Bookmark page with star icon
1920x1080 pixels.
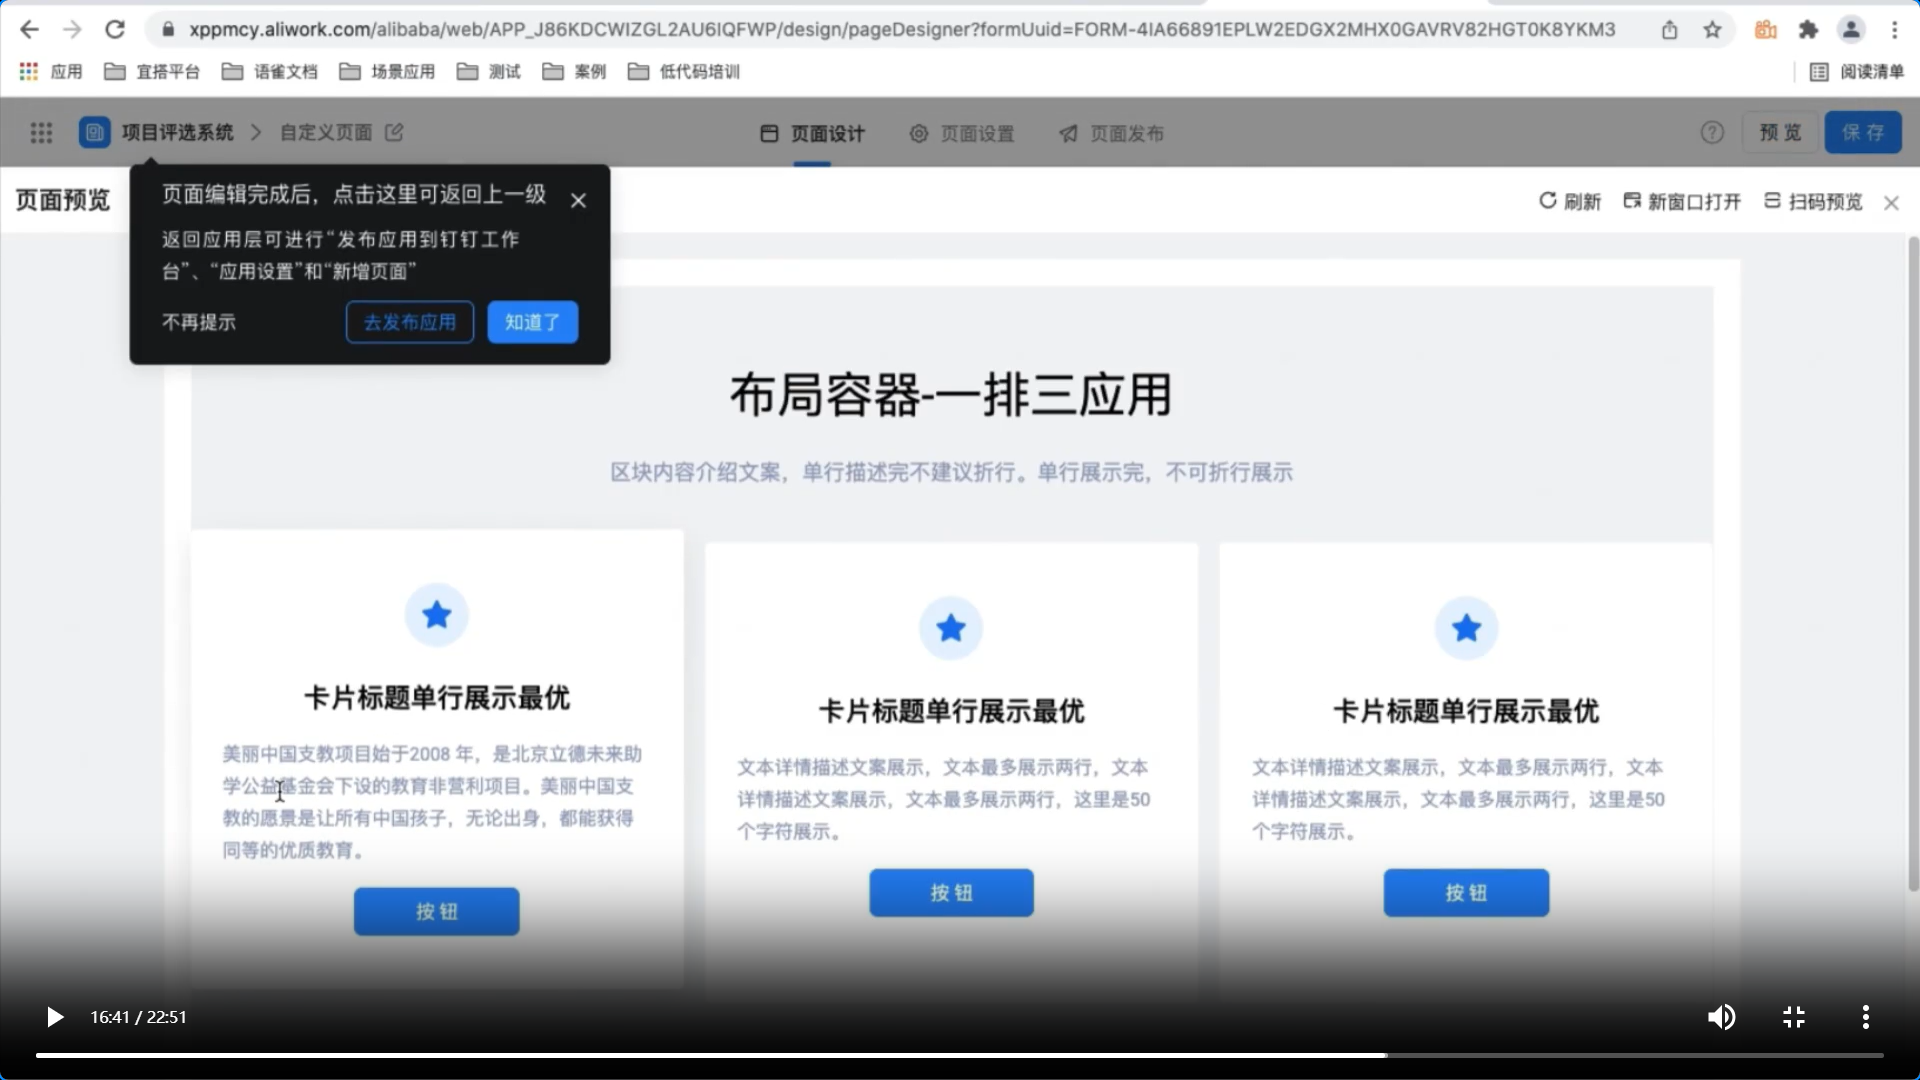click(1712, 30)
